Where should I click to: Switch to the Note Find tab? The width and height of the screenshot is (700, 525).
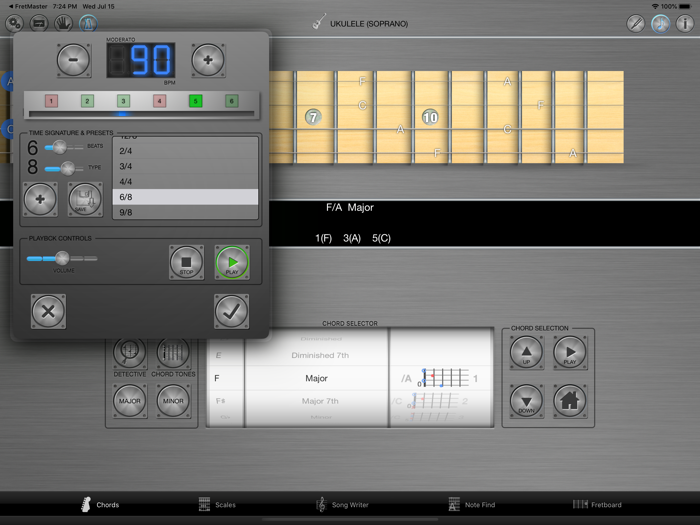472,504
